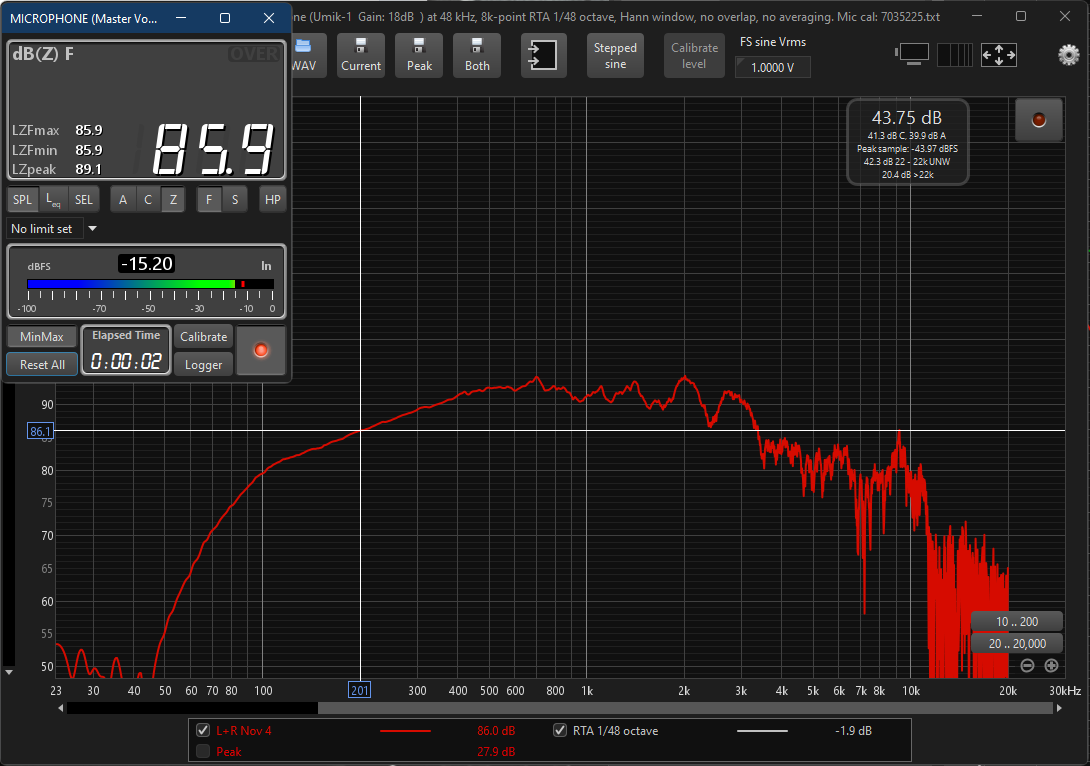Minimize the MICROPHONE SPL meter window
This screenshot has width=1090, height=766.
coord(181,18)
